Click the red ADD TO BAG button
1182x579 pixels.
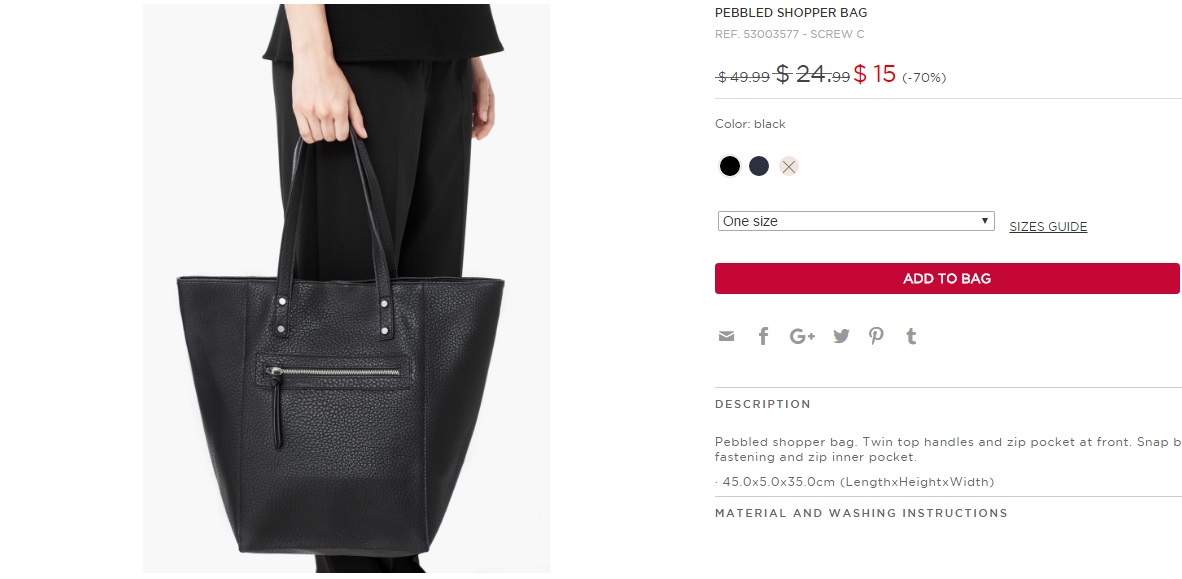point(947,278)
